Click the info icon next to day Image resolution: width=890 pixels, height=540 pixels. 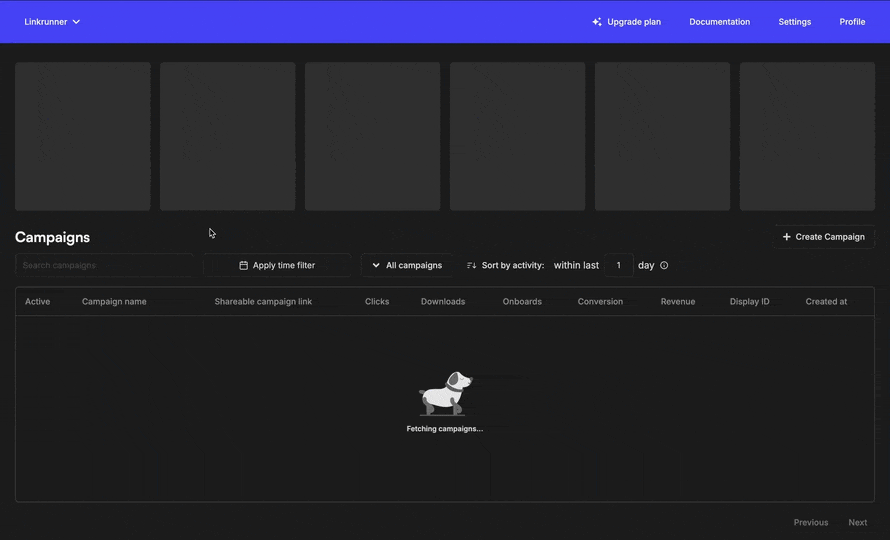click(x=664, y=266)
